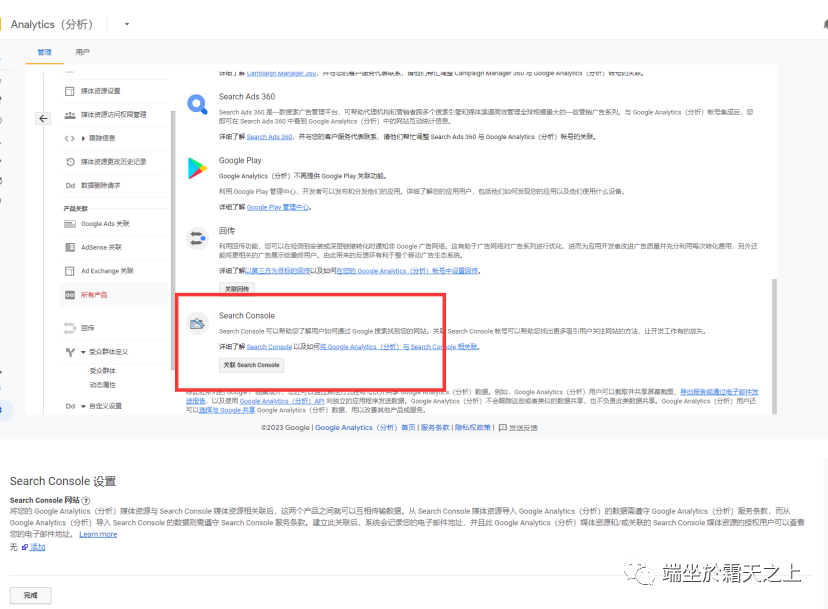Click the Search Ads 360 magnifier icon
The width and height of the screenshot is (828, 609).
[197, 103]
